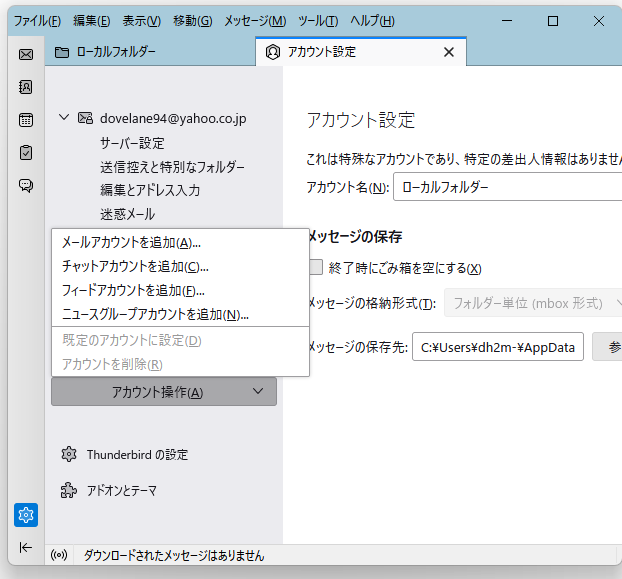Minimize the Thunderbird window
The width and height of the screenshot is (622, 579).
[x=507, y=21]
